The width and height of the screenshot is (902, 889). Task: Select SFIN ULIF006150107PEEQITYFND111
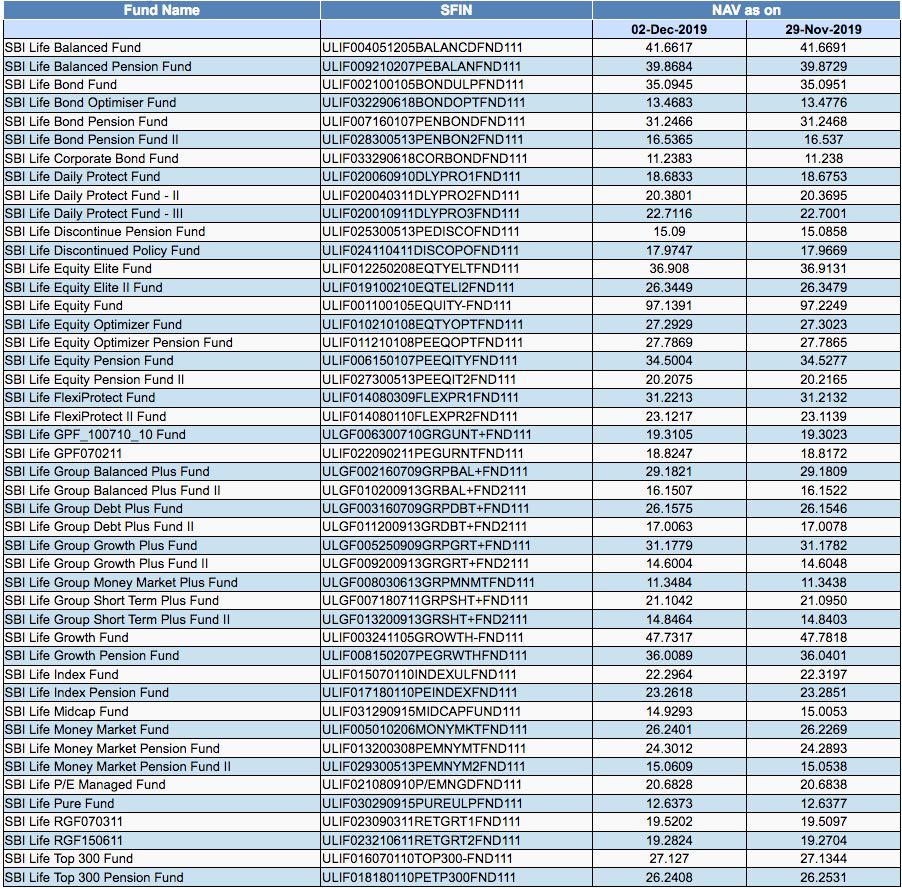(420, 361)
